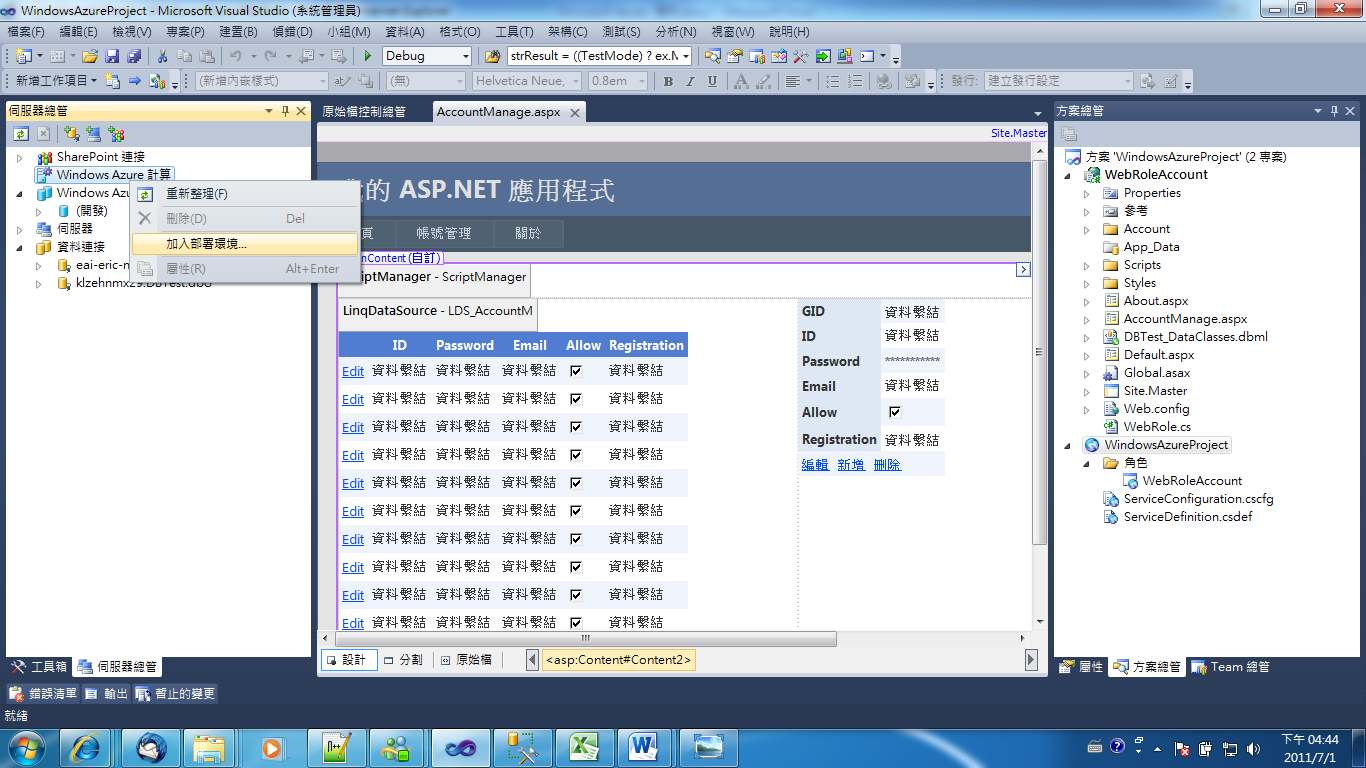This screenshot has width=1366, height=768.
Task: Expand the Account folder node
Action: (x=1087, y=229)
